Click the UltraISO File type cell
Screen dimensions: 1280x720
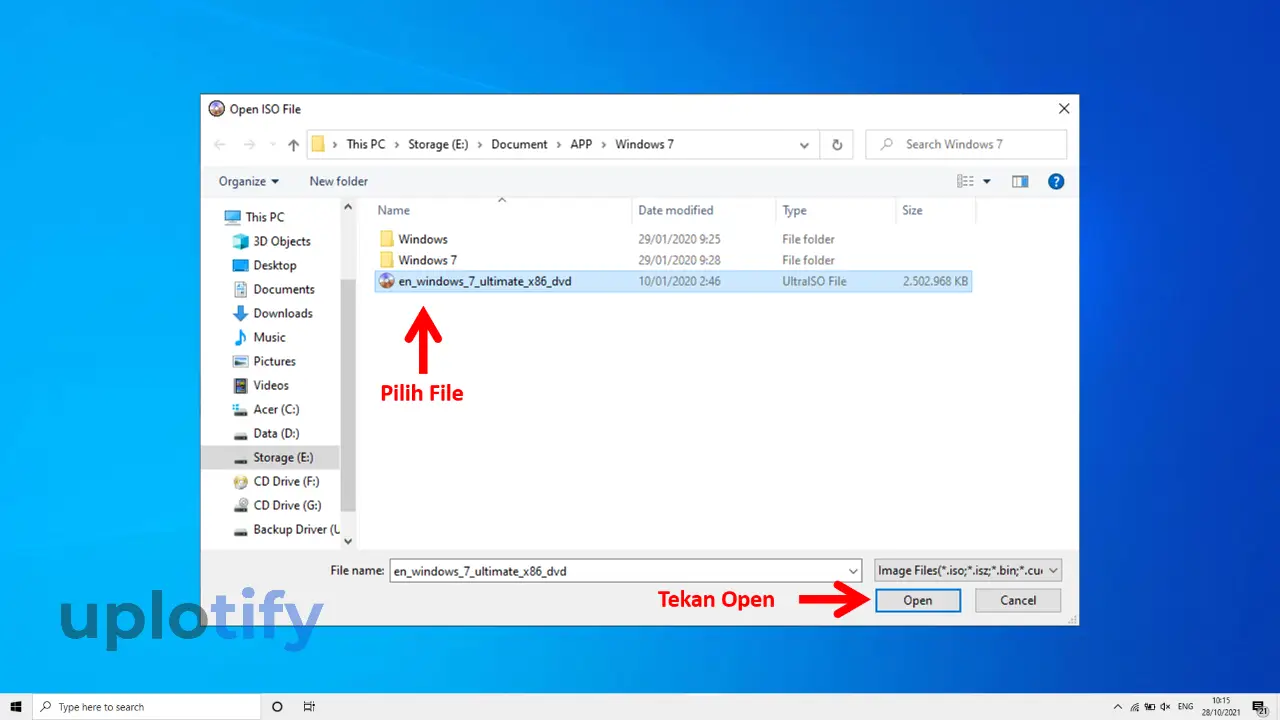coord(814,281)
